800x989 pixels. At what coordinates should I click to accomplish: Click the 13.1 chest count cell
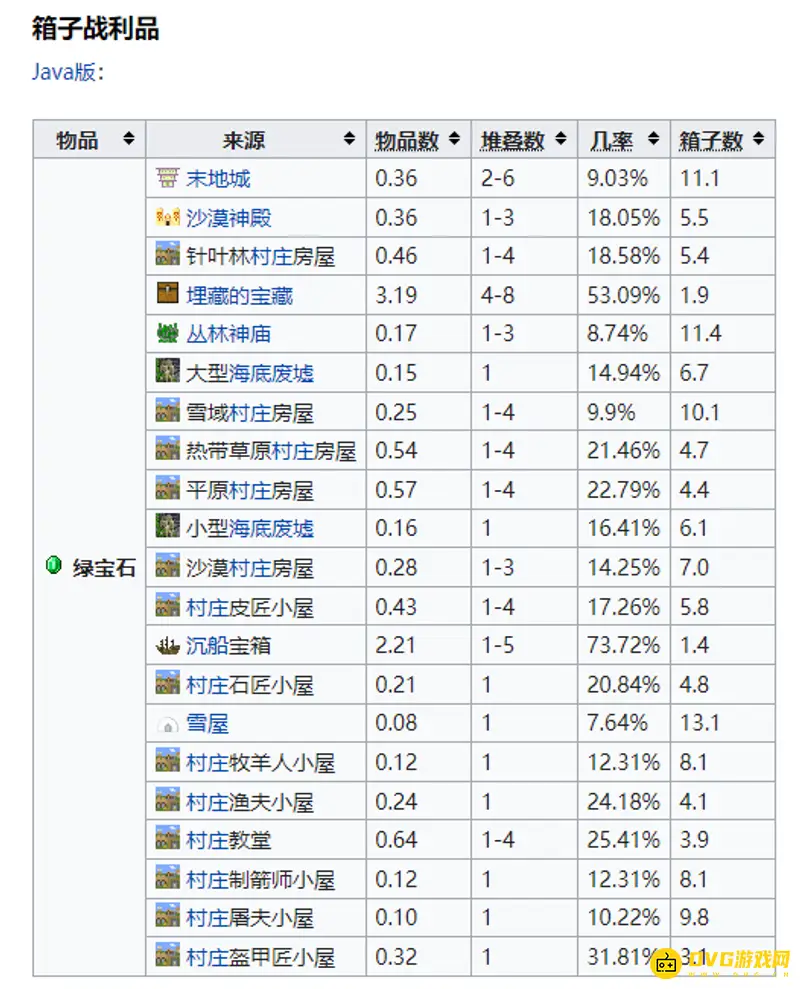point(722,723)
